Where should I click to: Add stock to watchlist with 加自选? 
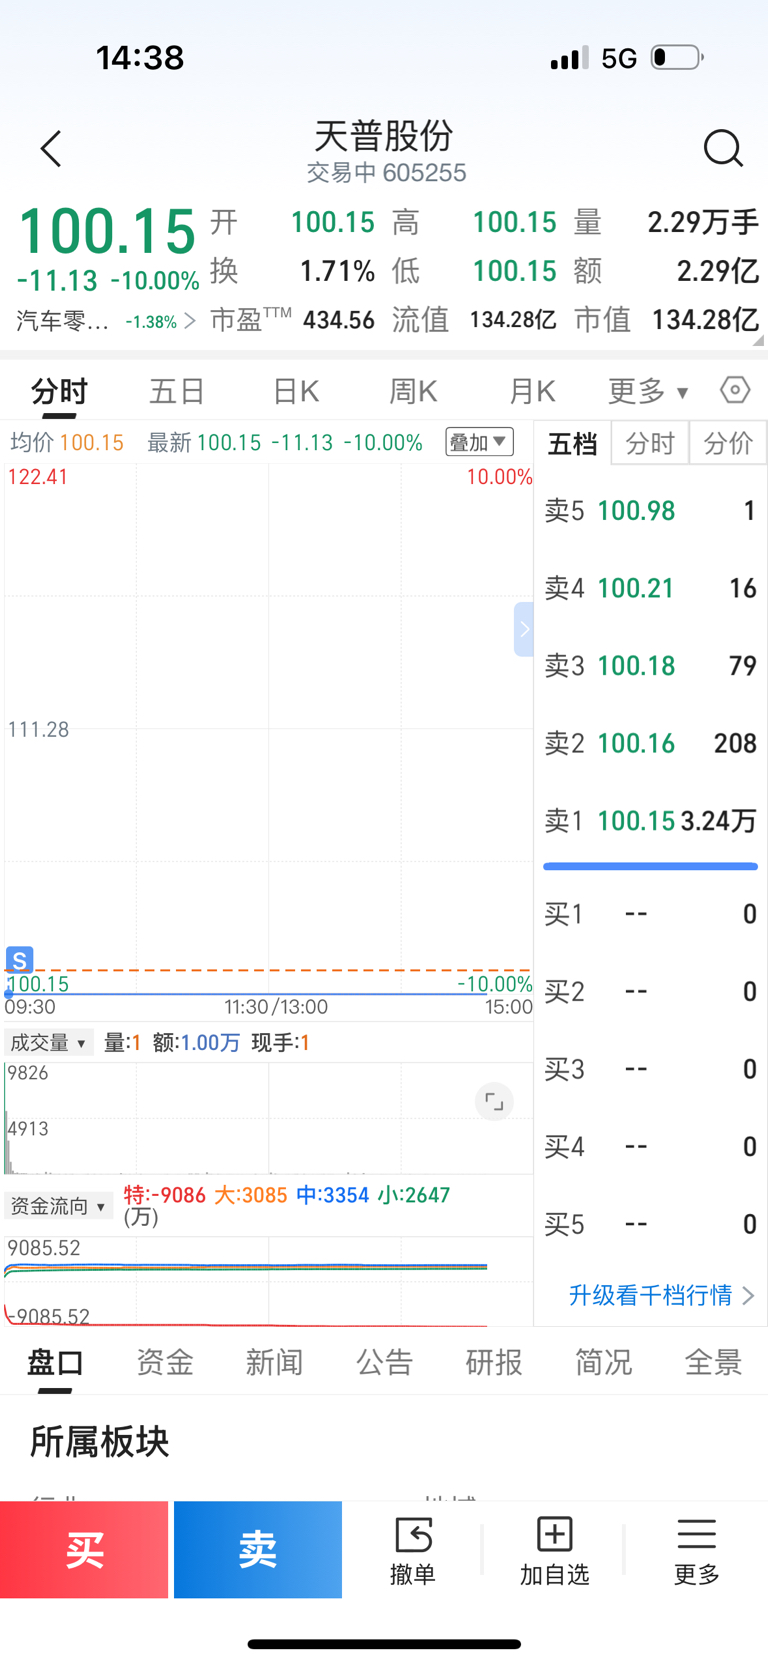[554, 1550]
